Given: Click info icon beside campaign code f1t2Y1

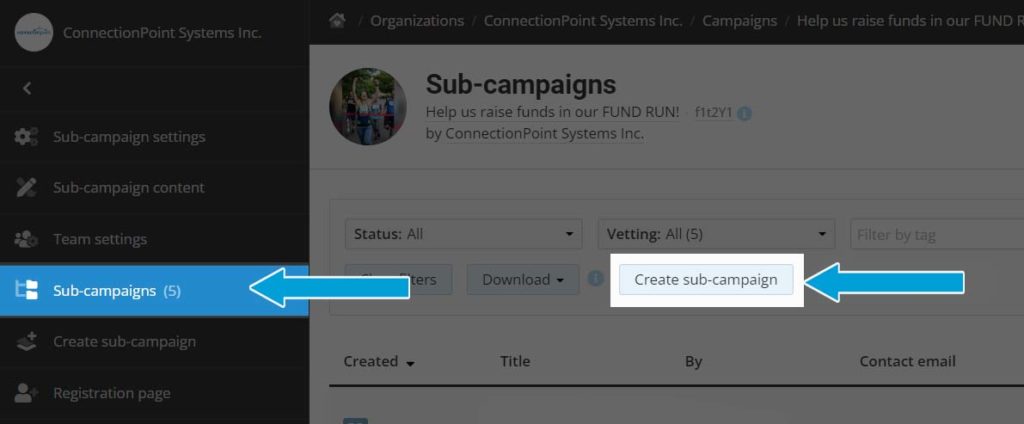Looking at the screenshot, I should 744,114.
